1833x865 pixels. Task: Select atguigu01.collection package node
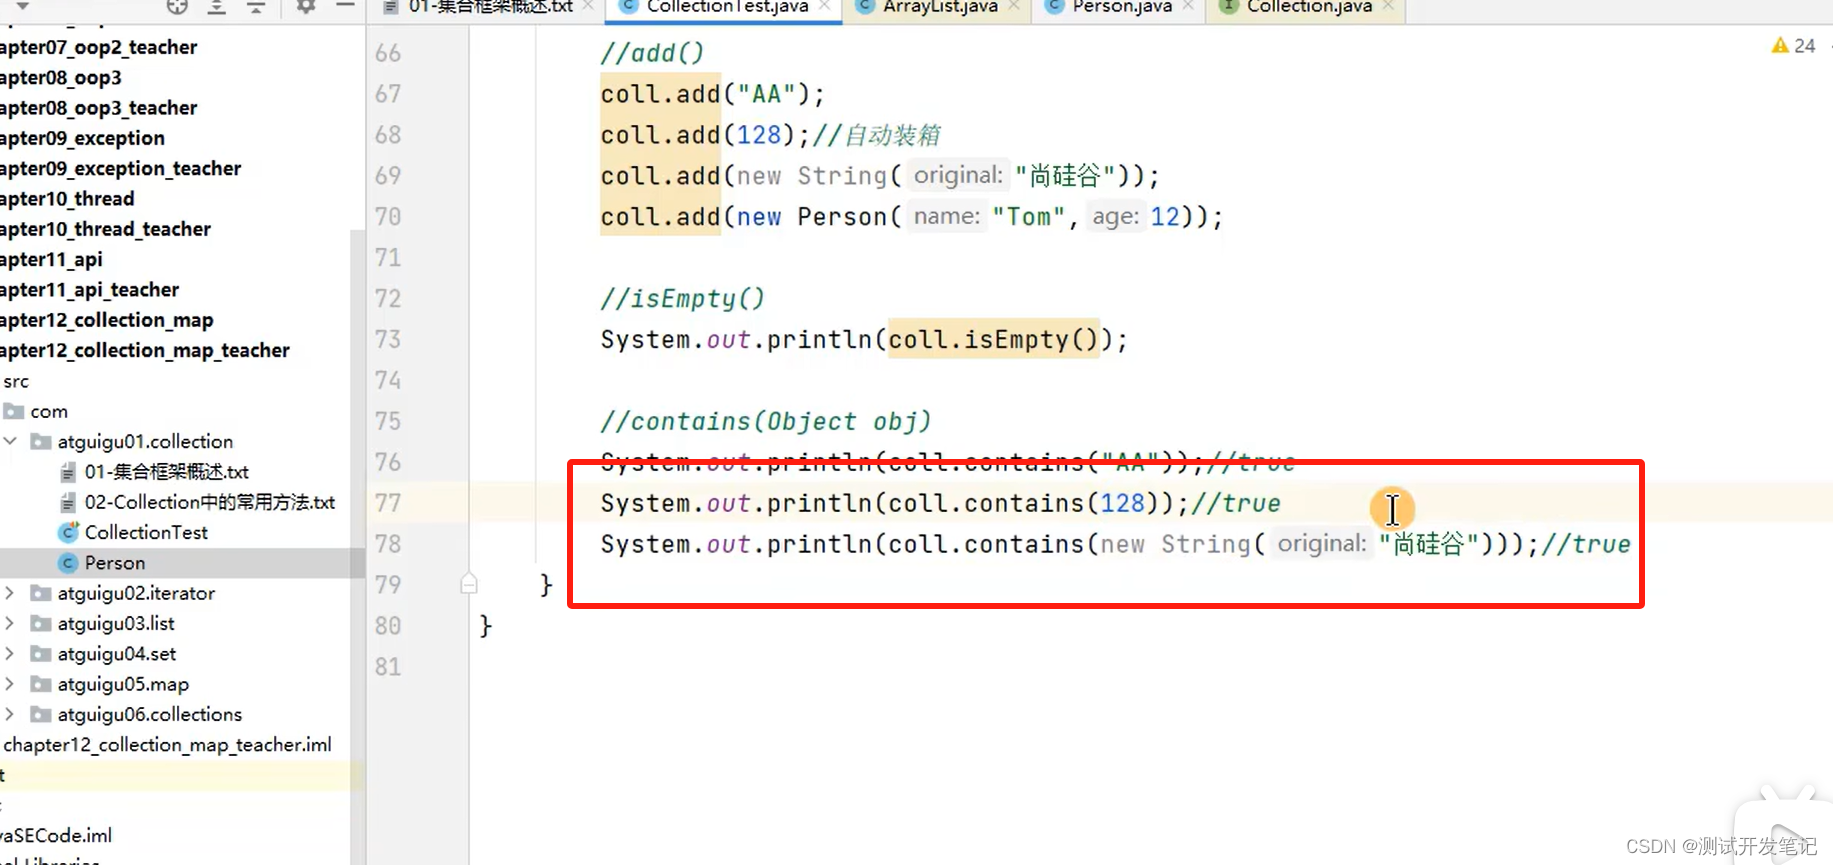pos(145,441)
